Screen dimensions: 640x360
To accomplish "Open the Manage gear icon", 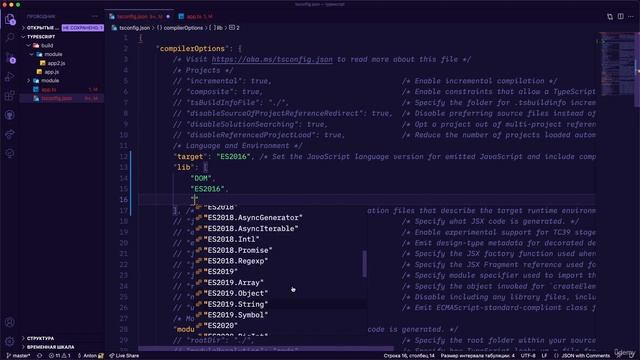I will pyautogui.click(x=10, y=341).
